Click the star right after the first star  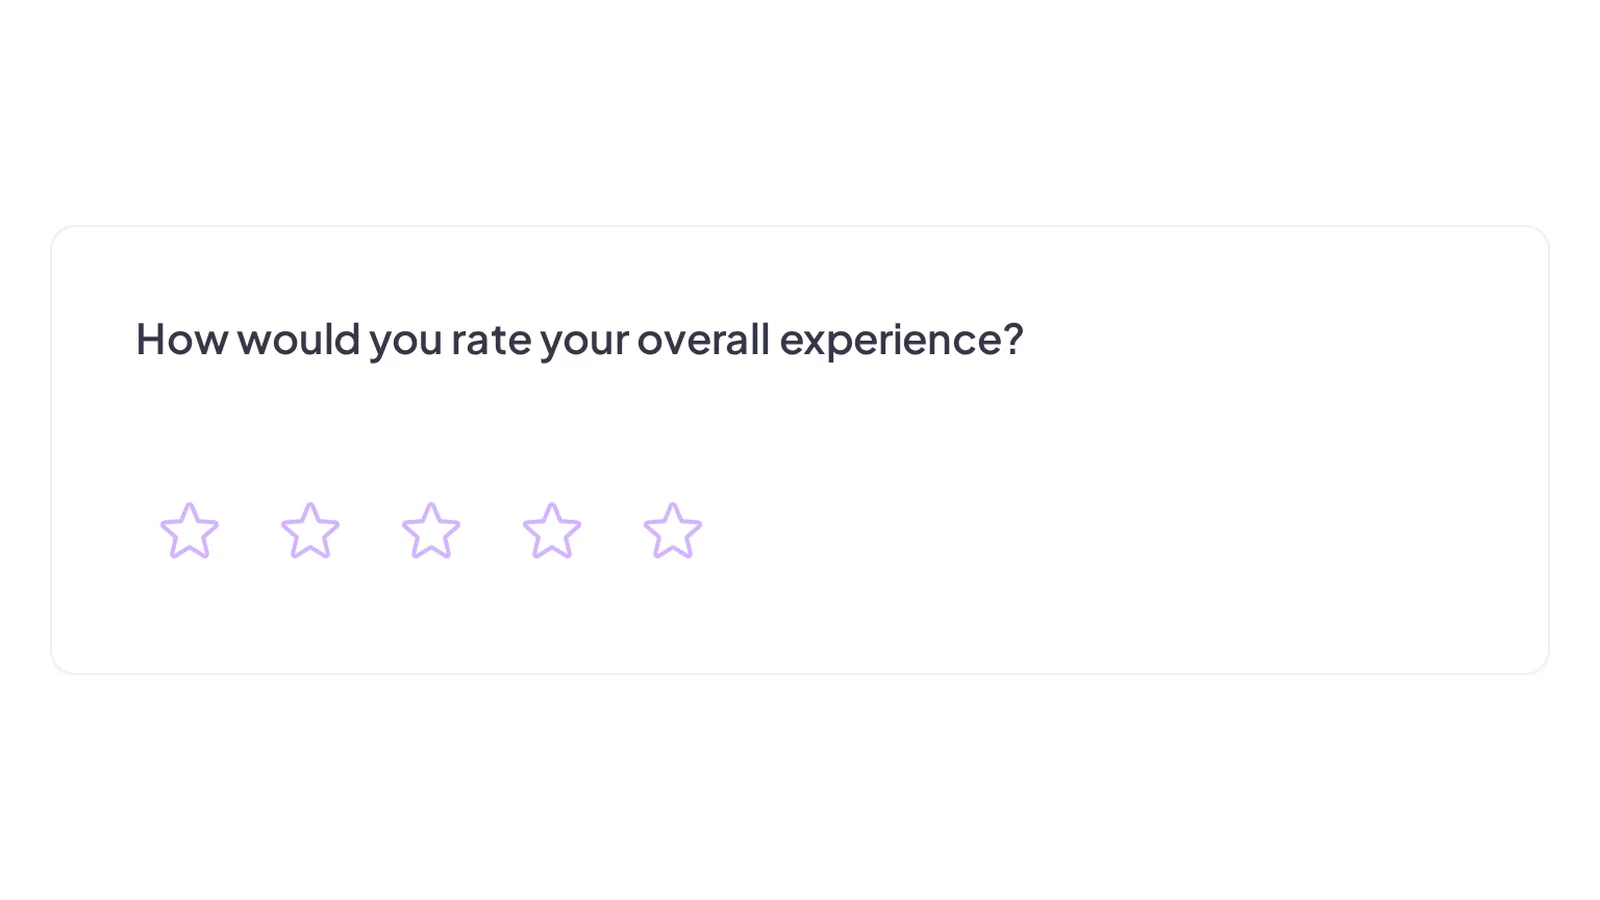pyautogui.click(x=310, y=531)
